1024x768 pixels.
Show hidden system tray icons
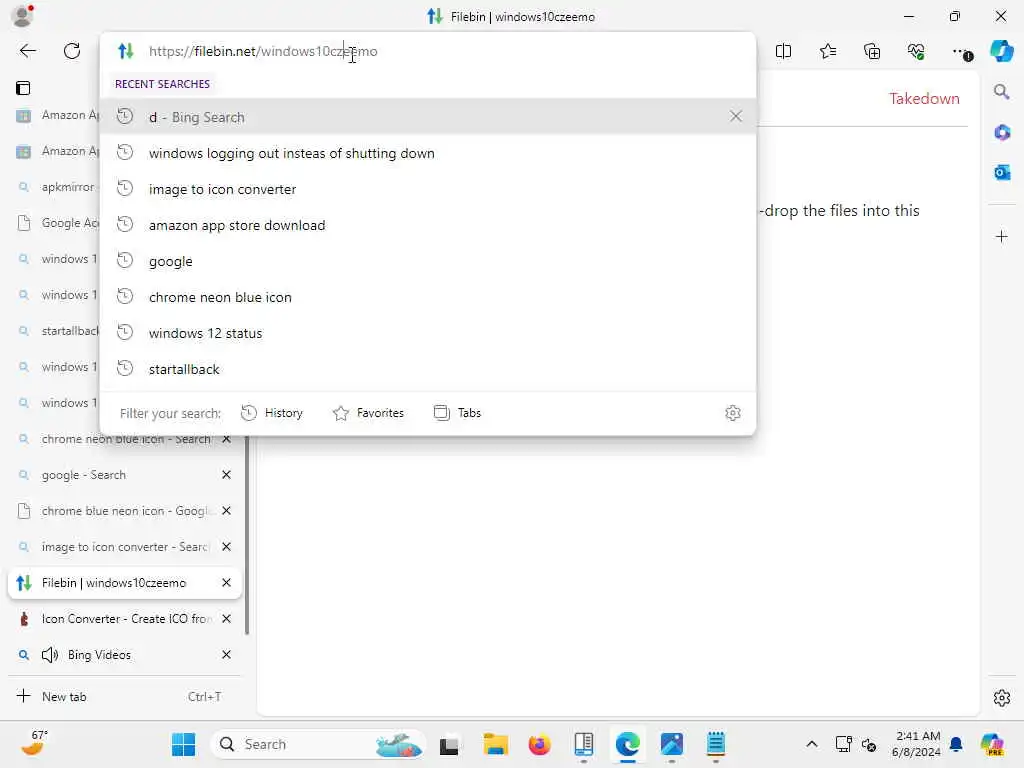812,744
